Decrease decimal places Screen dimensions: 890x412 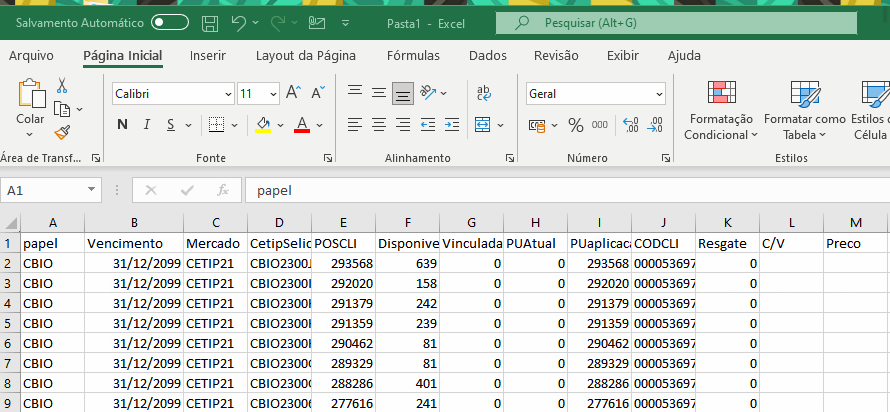655,125
